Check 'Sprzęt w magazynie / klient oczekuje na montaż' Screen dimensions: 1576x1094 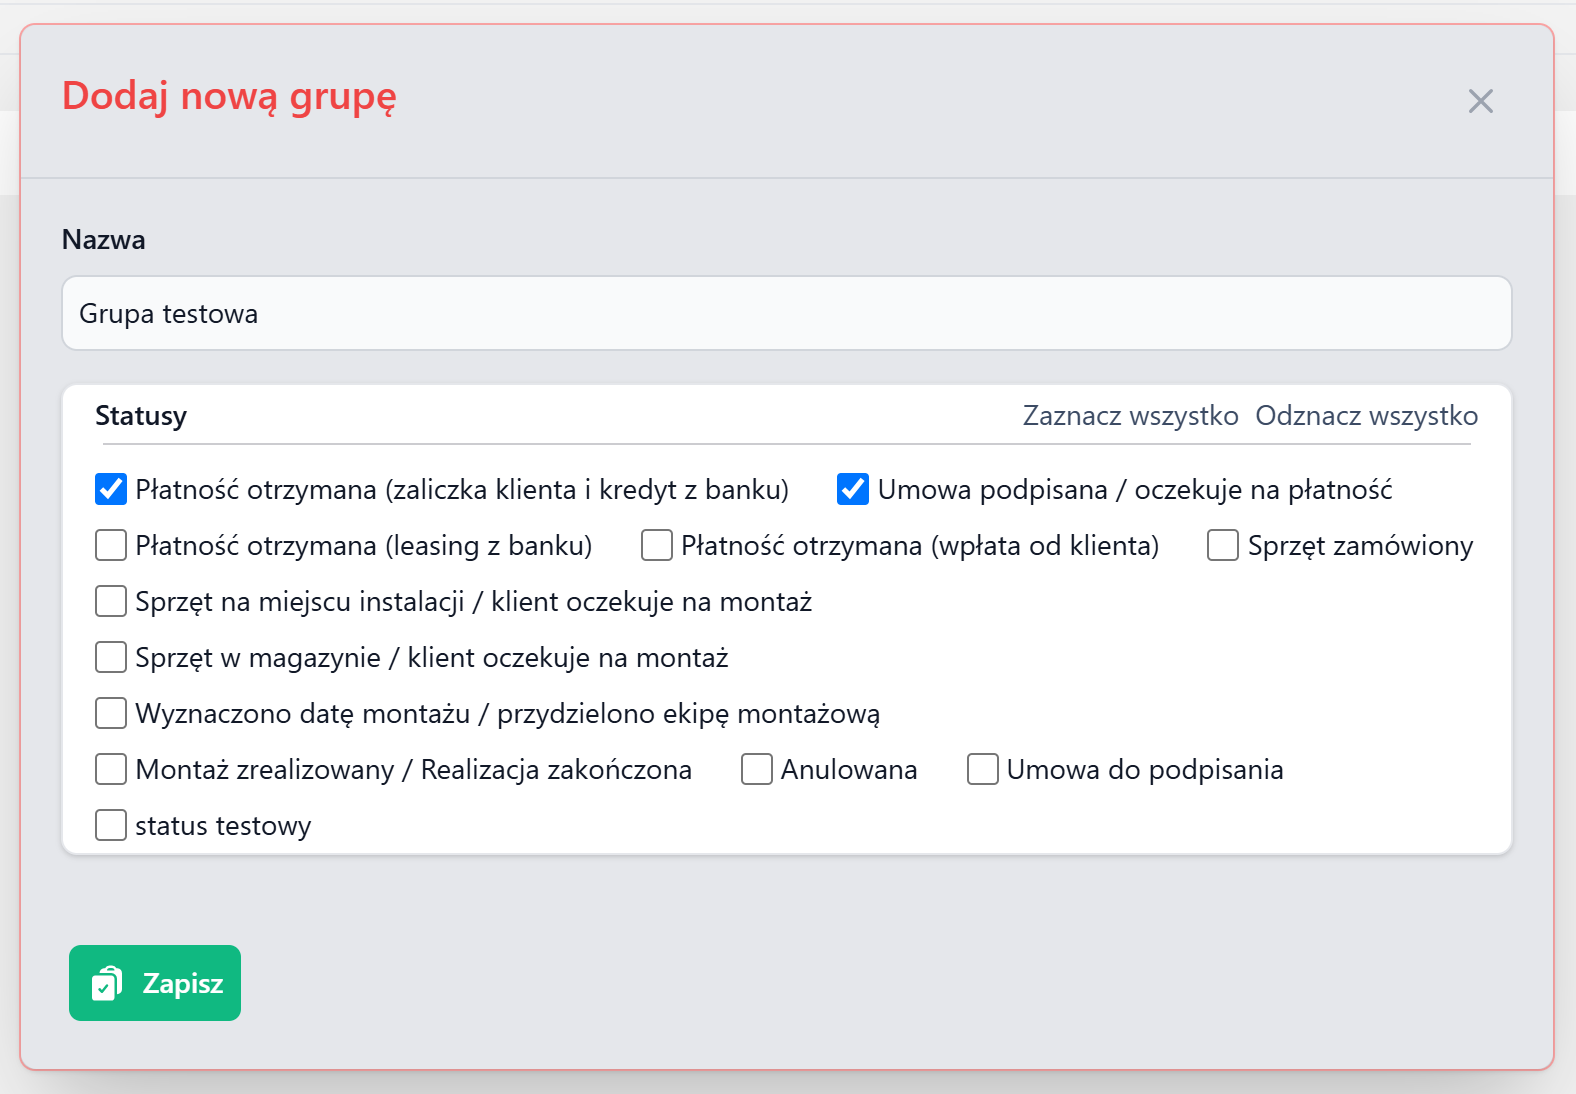click(111, 658)
